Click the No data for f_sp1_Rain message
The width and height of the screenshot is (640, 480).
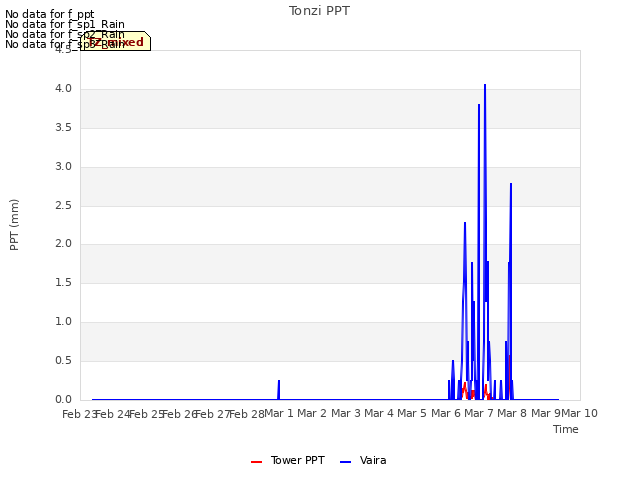[x=64, y=24]
